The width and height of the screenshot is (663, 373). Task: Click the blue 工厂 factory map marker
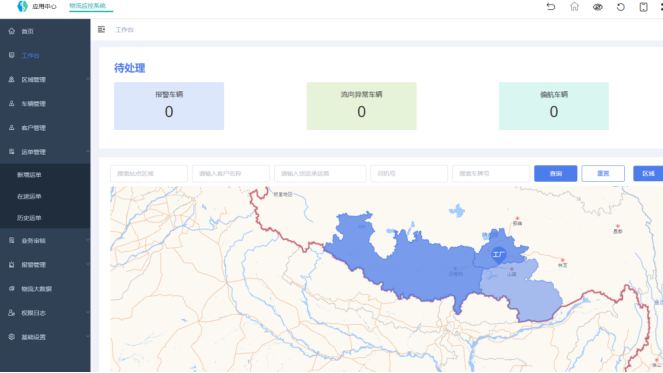pos(499,255)
